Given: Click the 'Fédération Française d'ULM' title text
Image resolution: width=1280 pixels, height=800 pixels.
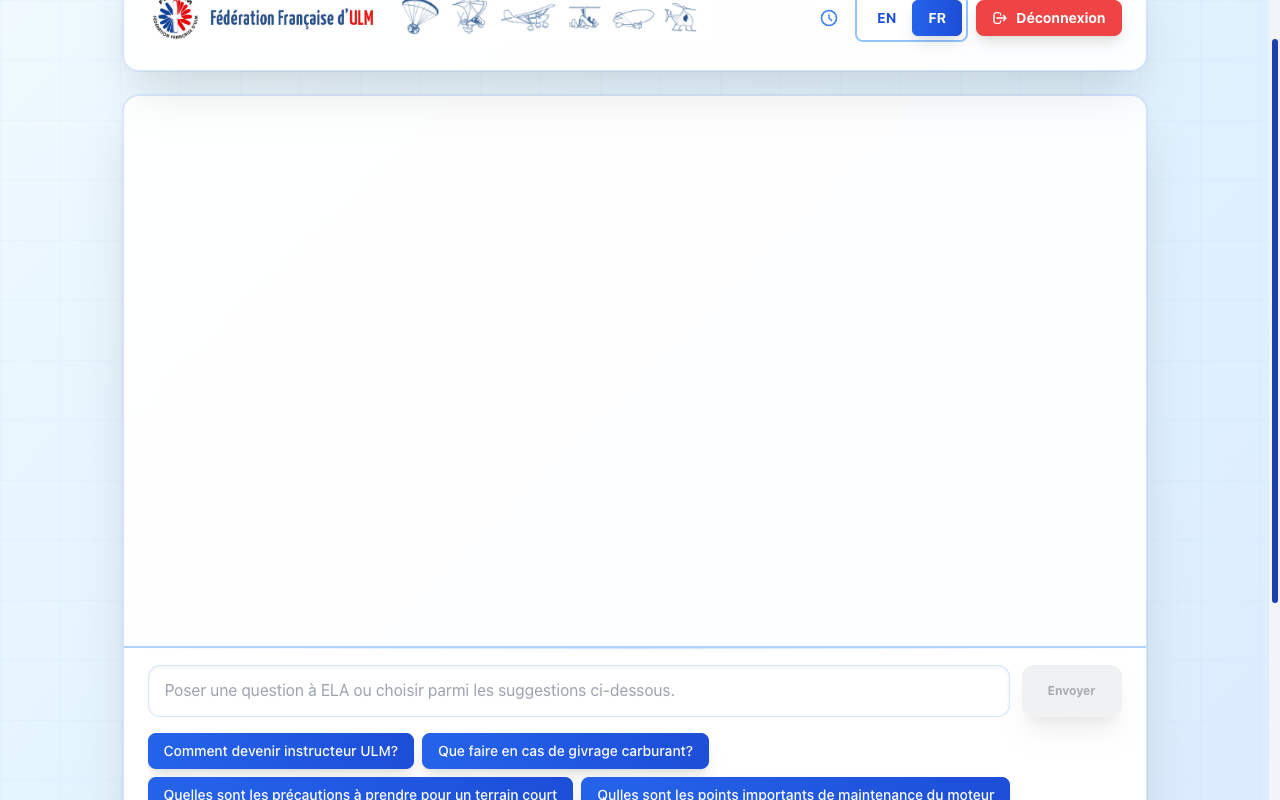Looking at the screenshot, I should [x=292, y=18].
